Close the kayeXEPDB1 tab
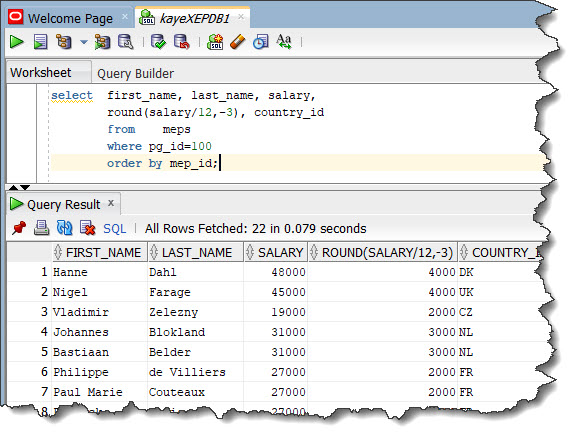Image resolution: width=581 pixels, height=445 pixels. pos(241,17)
